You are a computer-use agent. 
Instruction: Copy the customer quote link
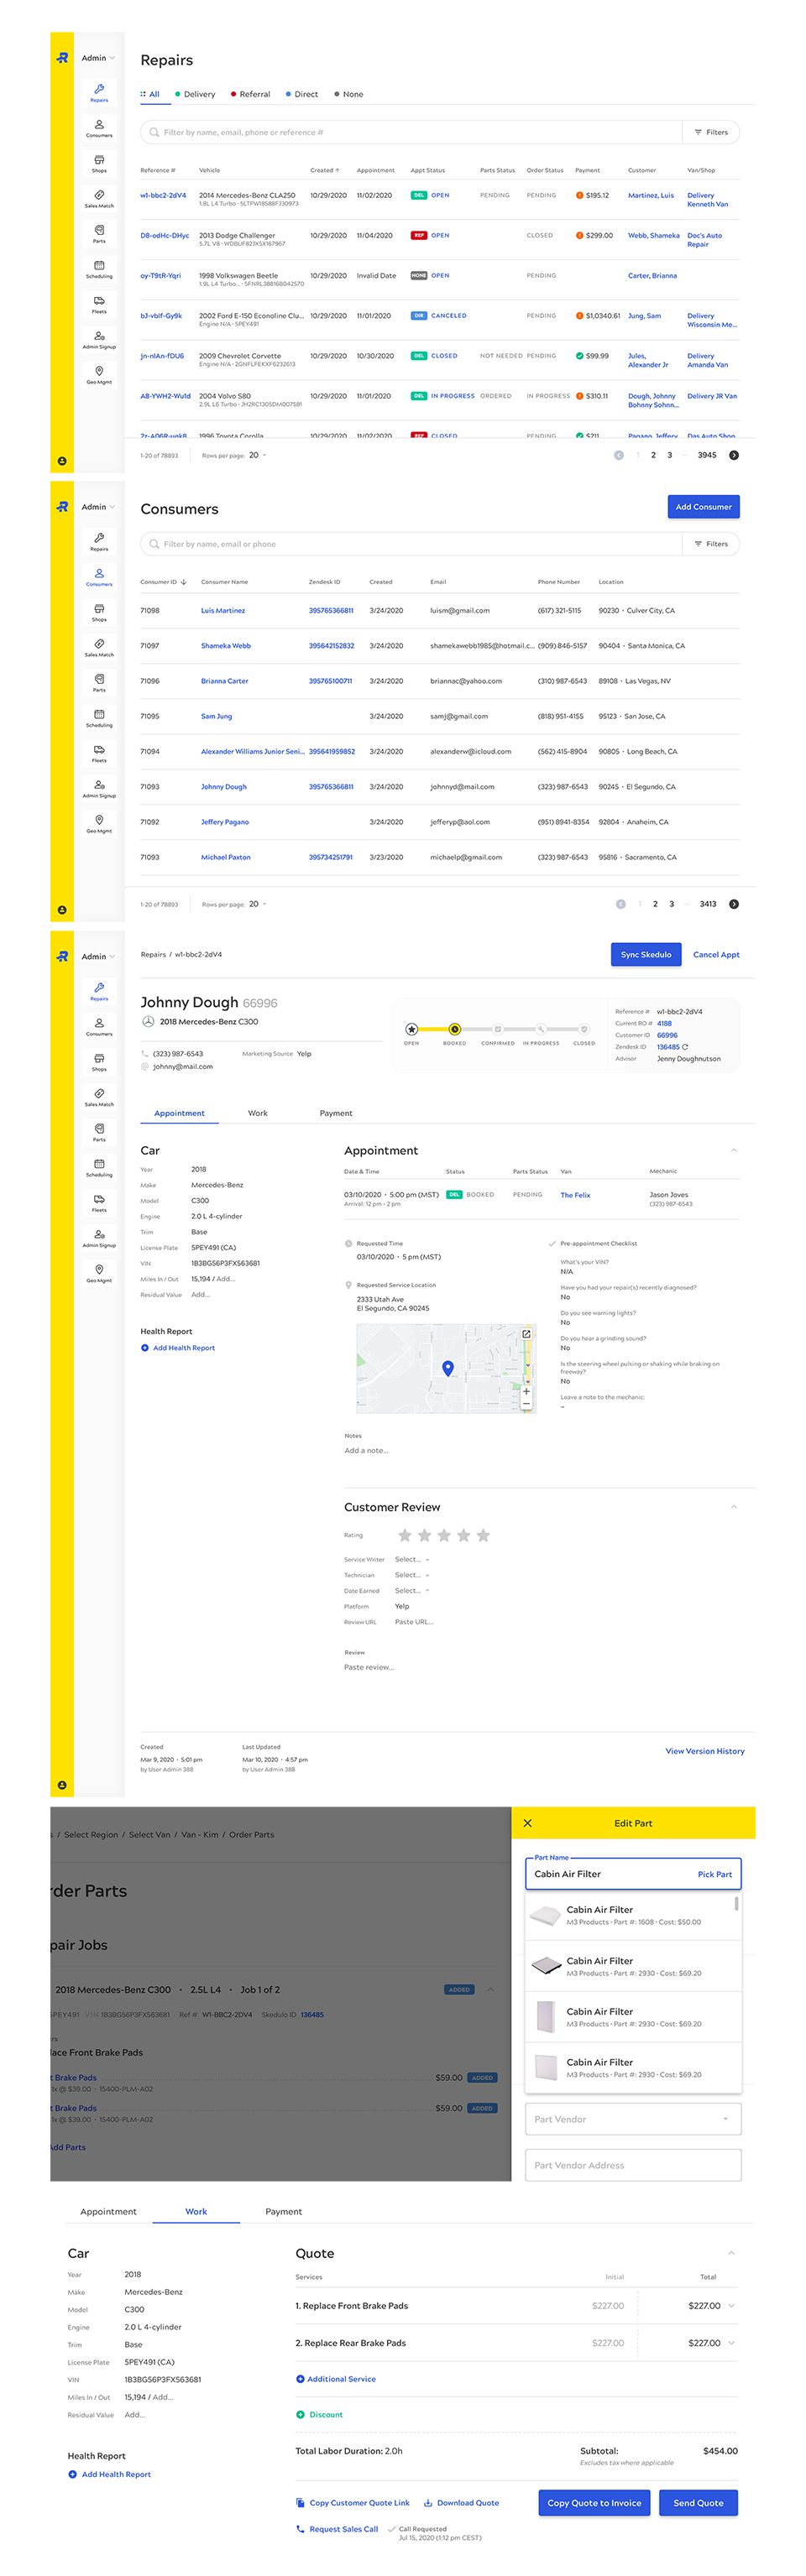(x=353, y=2503)
